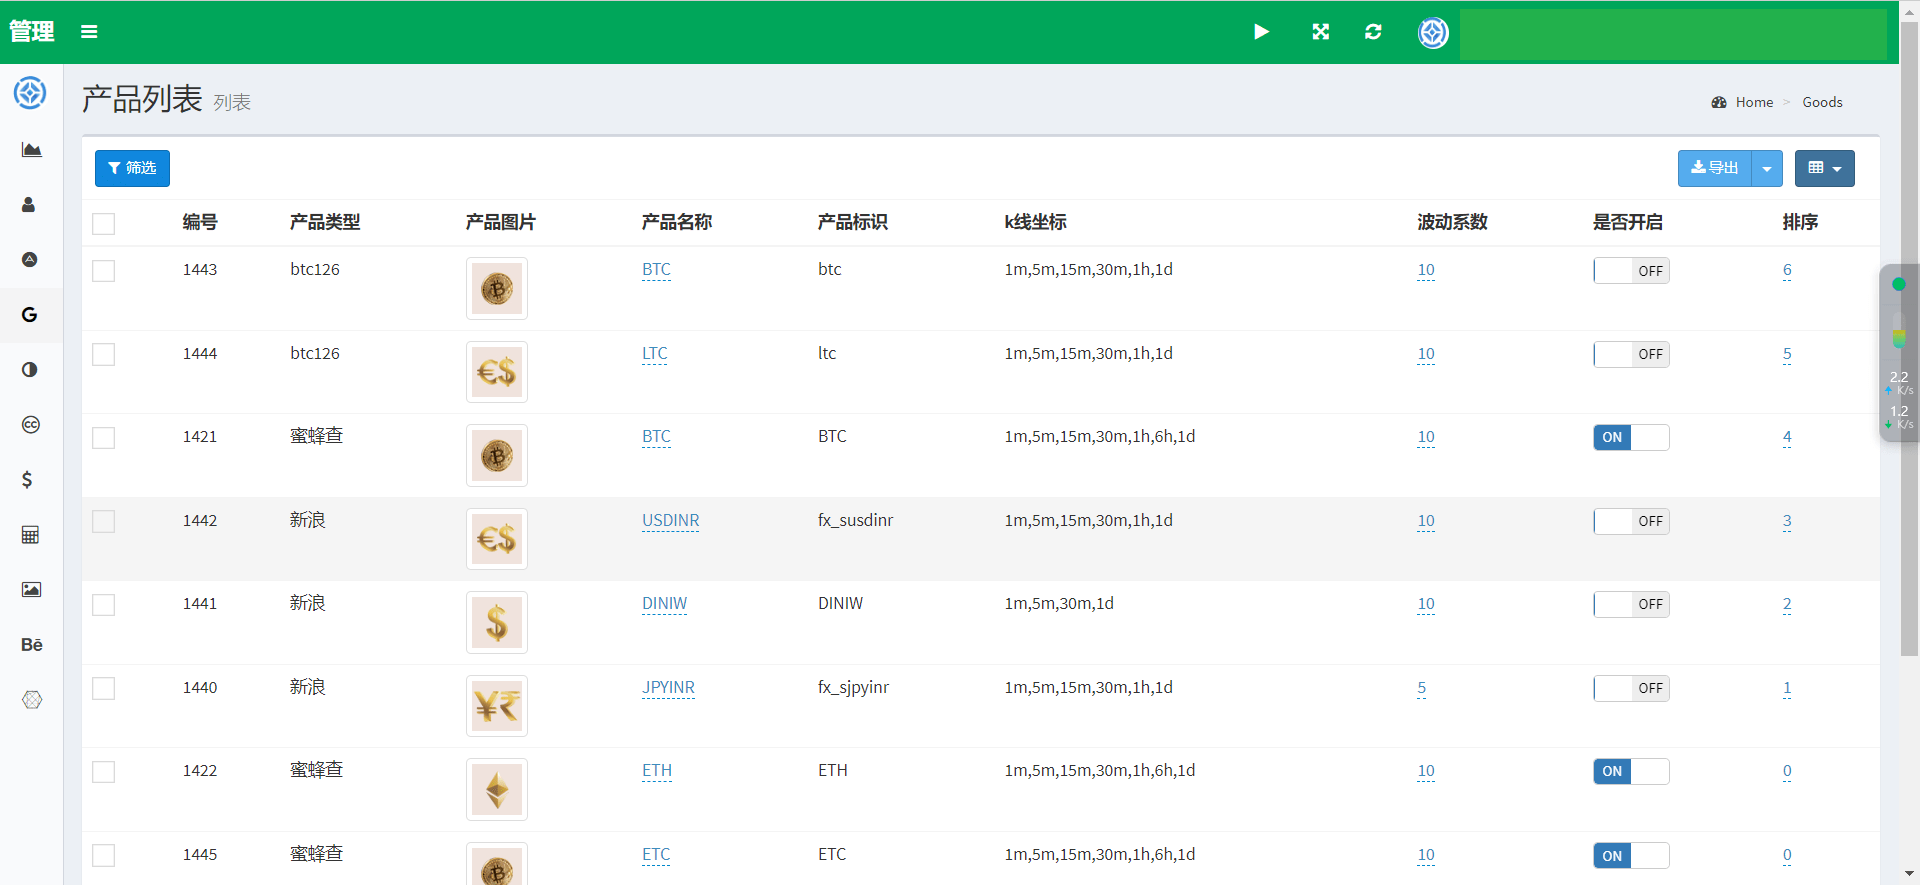Click the refresh icon in top bar
Image resolution: width=1920 pixels, height=885 pixels.
pos(1373,32)
